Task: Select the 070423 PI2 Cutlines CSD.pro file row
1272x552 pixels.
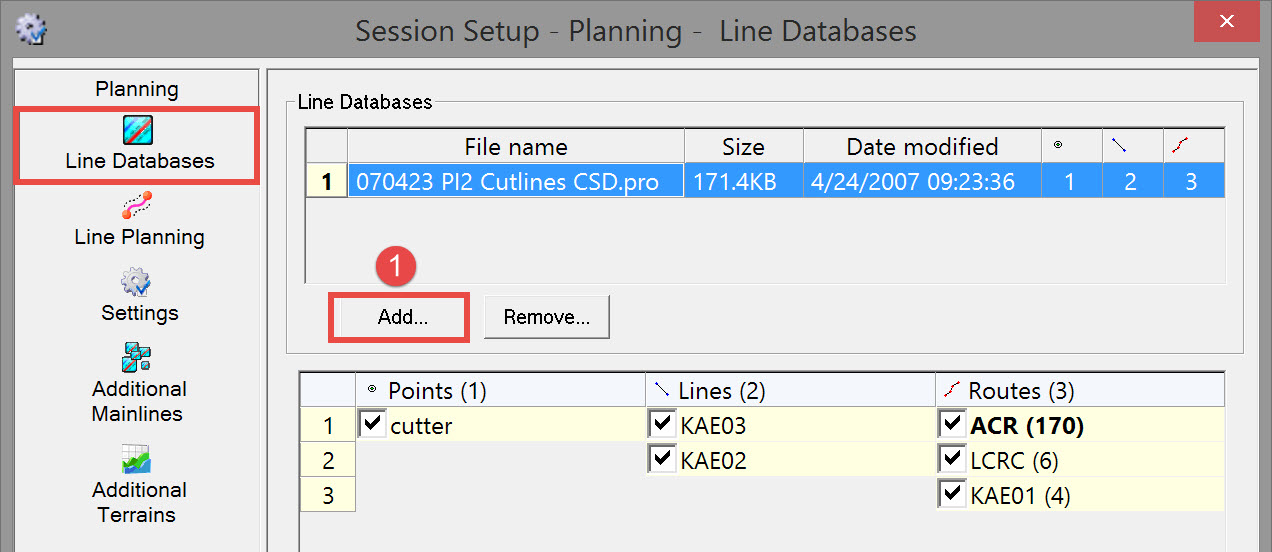Action: [515, 181]
